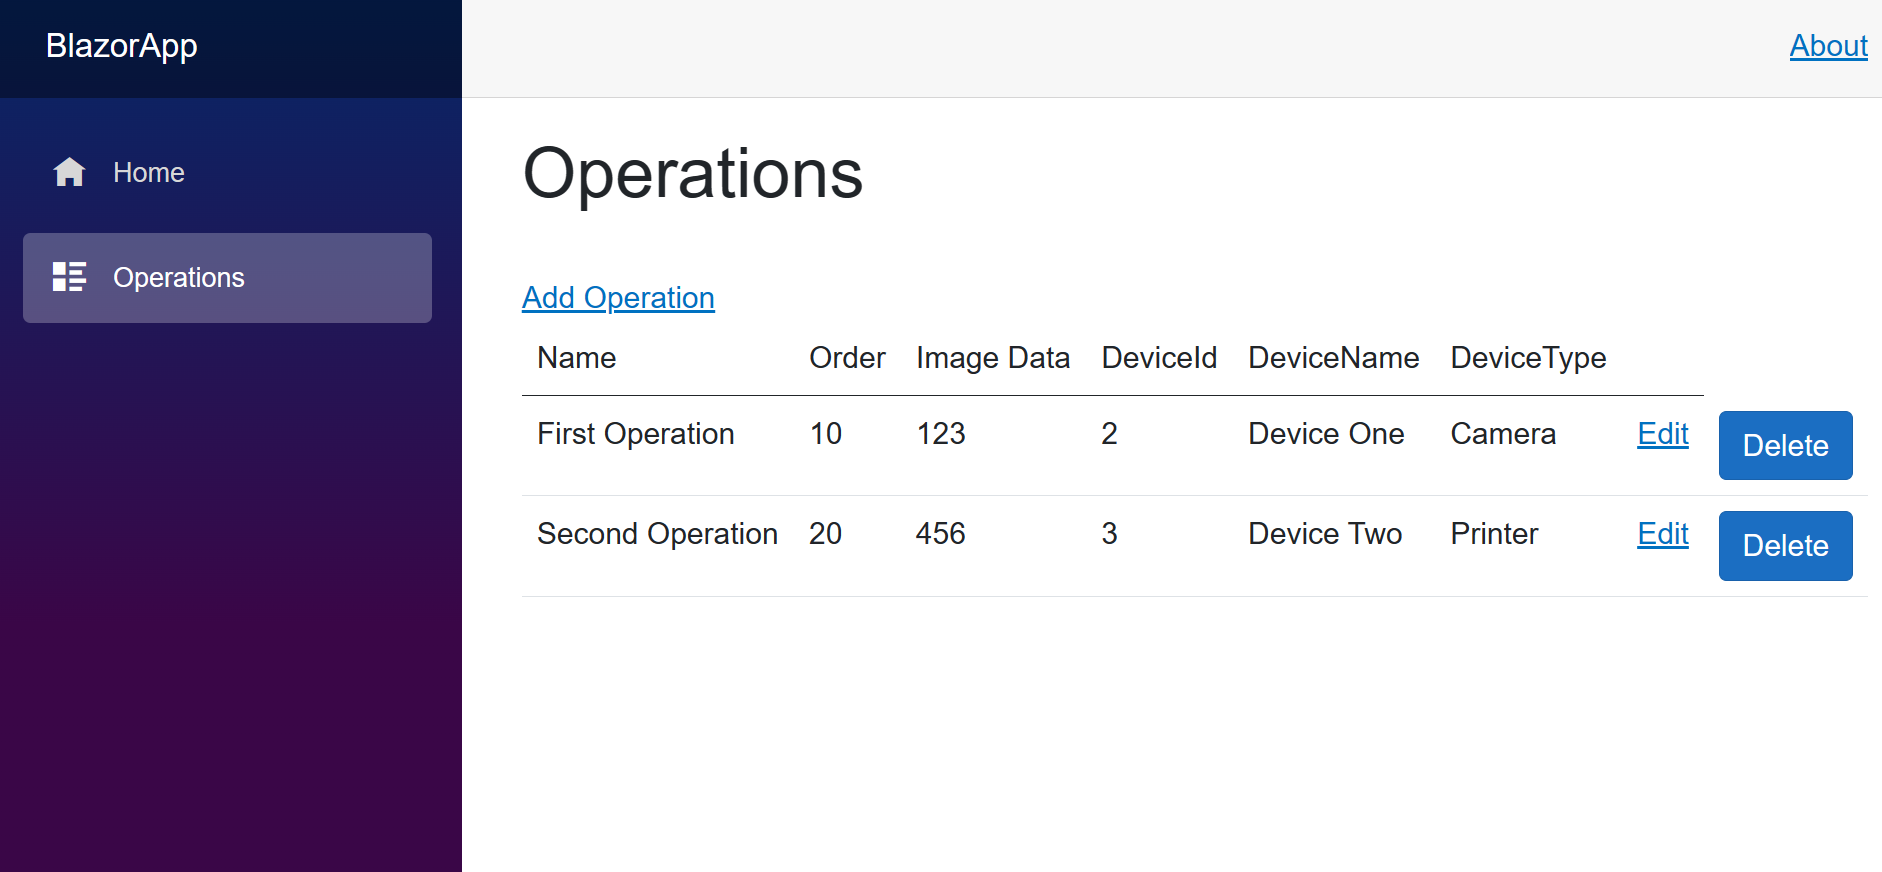The image size is (1882, 872).
Task: Click the DeviceType column header
Action: pos(1528,358)
